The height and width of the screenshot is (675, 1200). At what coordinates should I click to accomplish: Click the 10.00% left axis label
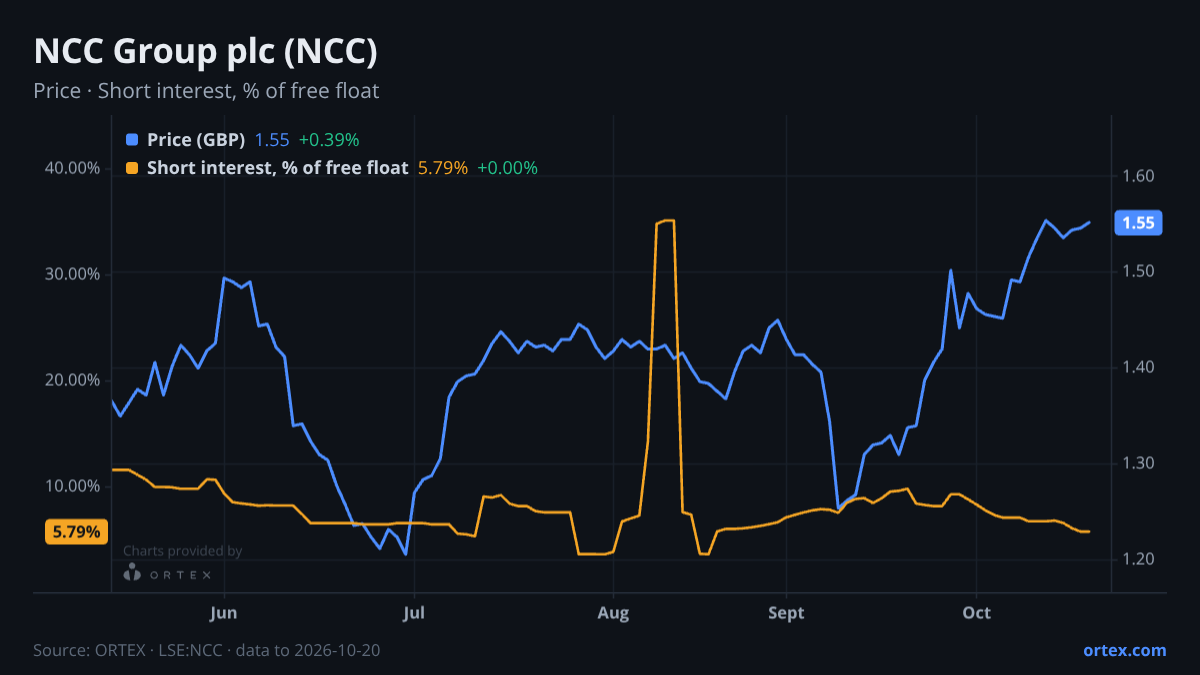pyautogui.click(x=73, y=486)
